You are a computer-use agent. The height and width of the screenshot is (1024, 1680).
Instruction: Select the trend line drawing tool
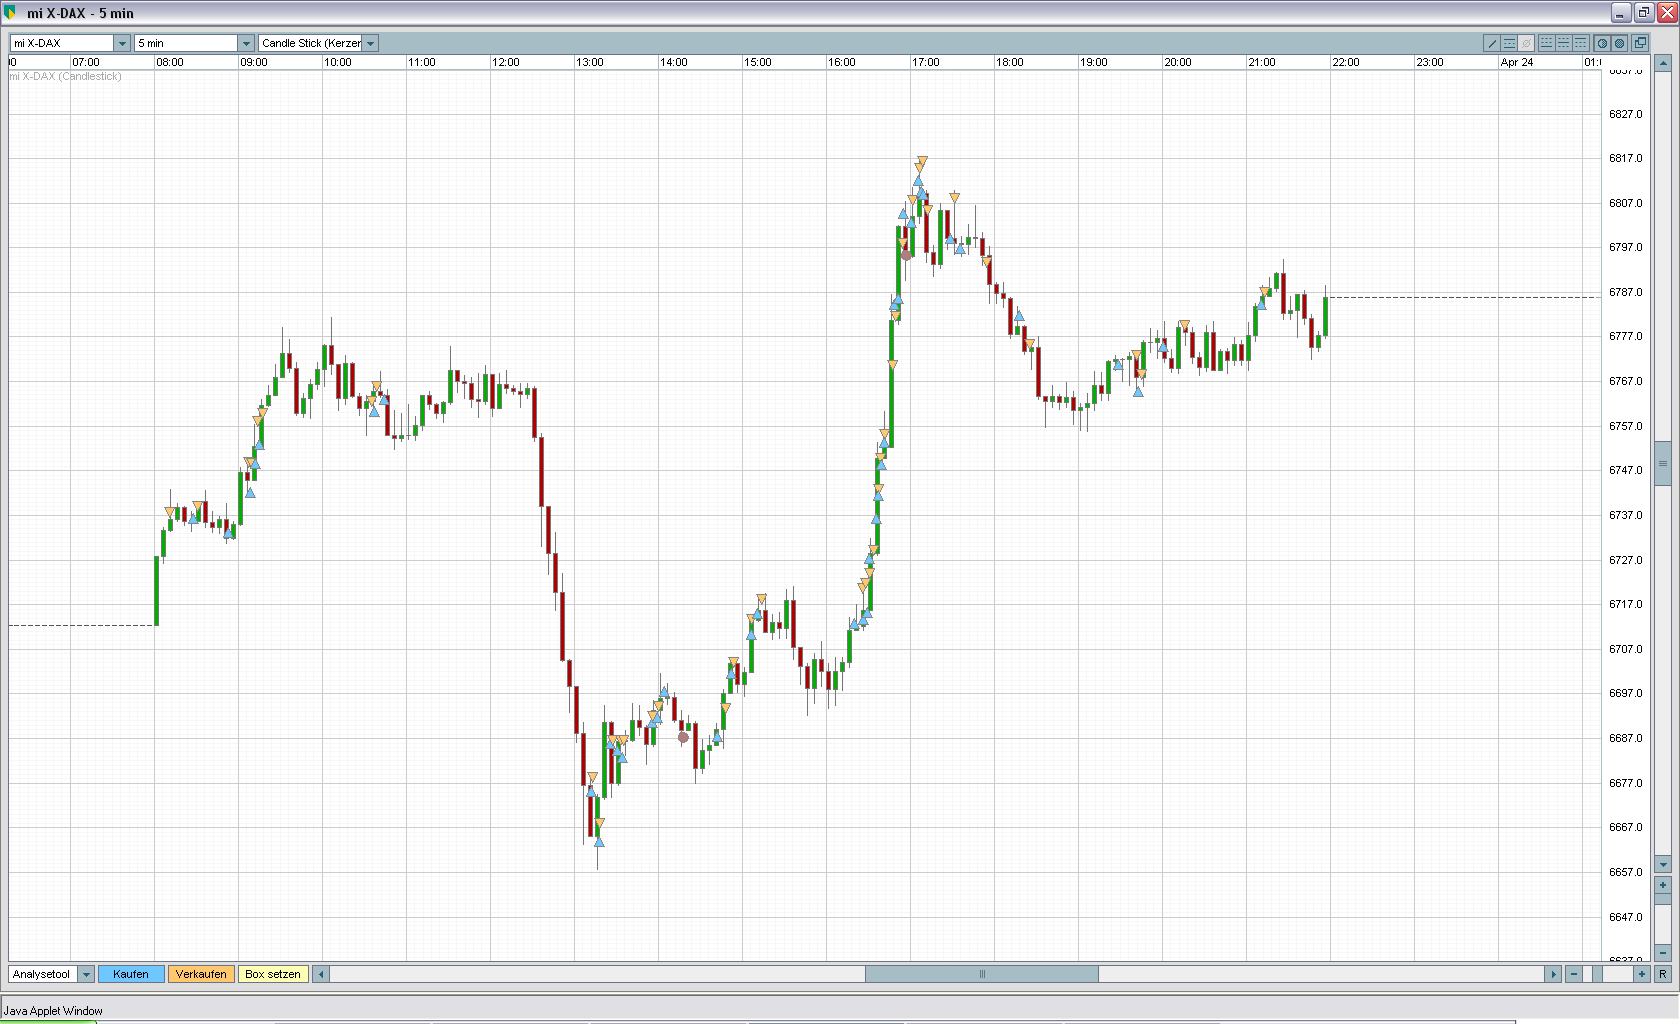coord(1492,43)
